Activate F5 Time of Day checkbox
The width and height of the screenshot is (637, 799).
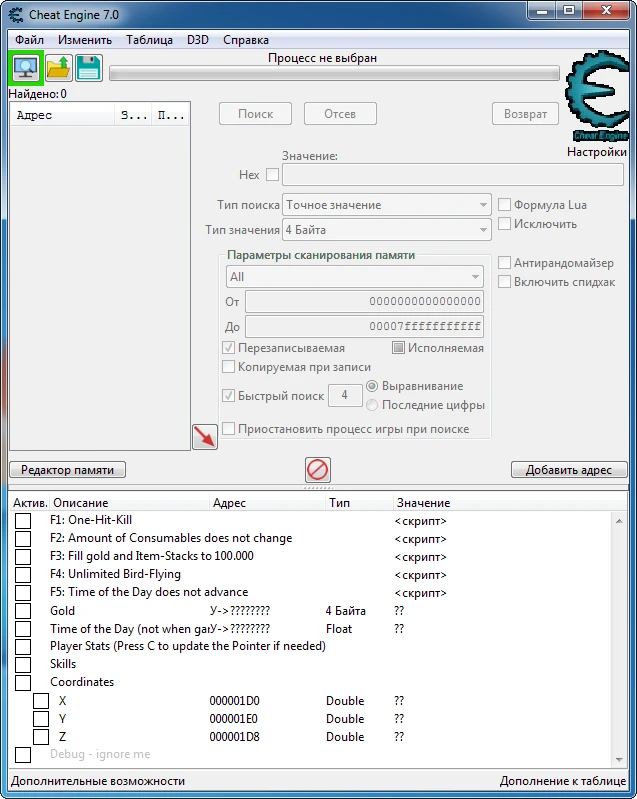(x=23, y=593)
